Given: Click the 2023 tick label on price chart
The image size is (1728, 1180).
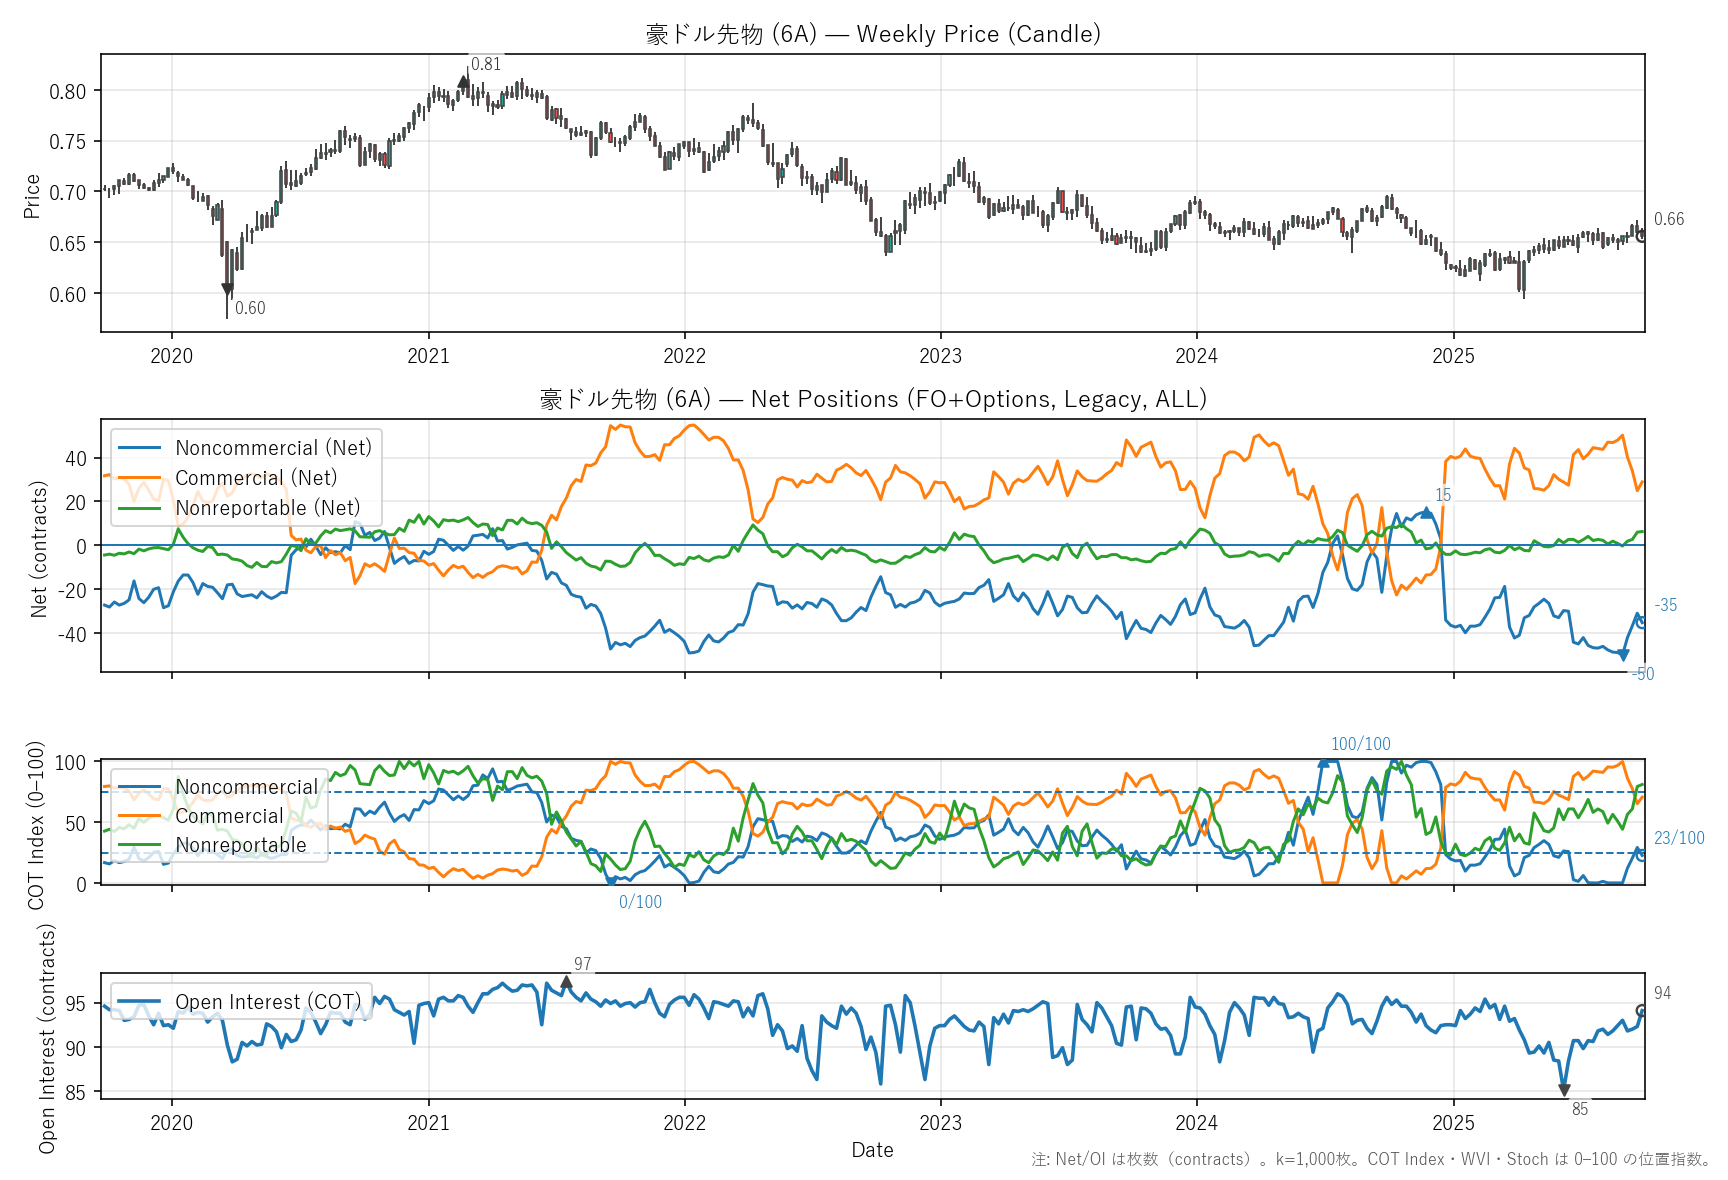Looking at the screenshot, I should click(x=940, y=356).
